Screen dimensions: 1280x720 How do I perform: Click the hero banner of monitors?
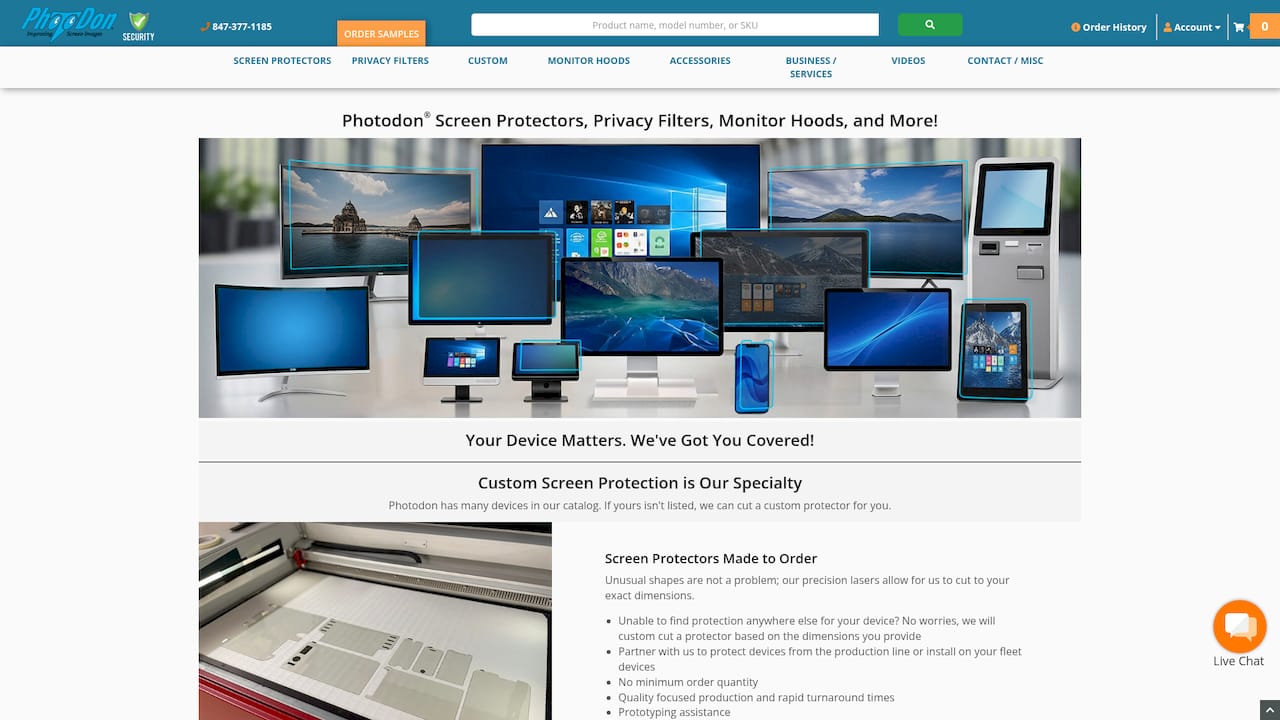click(640, 278)
